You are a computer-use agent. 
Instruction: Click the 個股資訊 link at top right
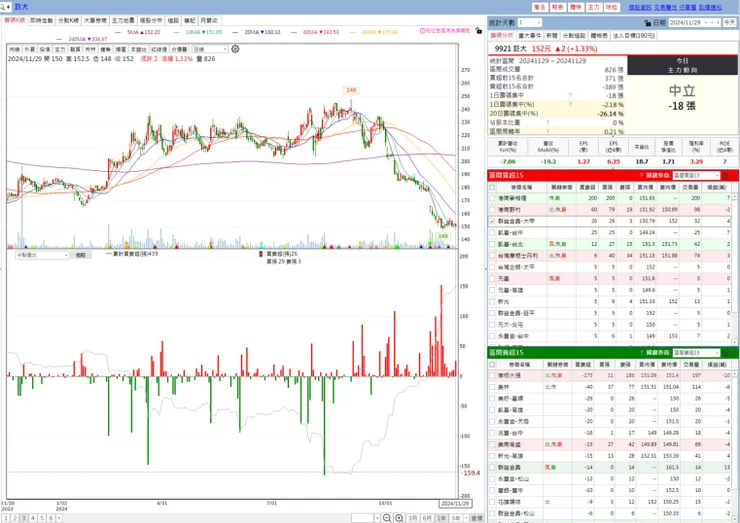click(640, 7)
